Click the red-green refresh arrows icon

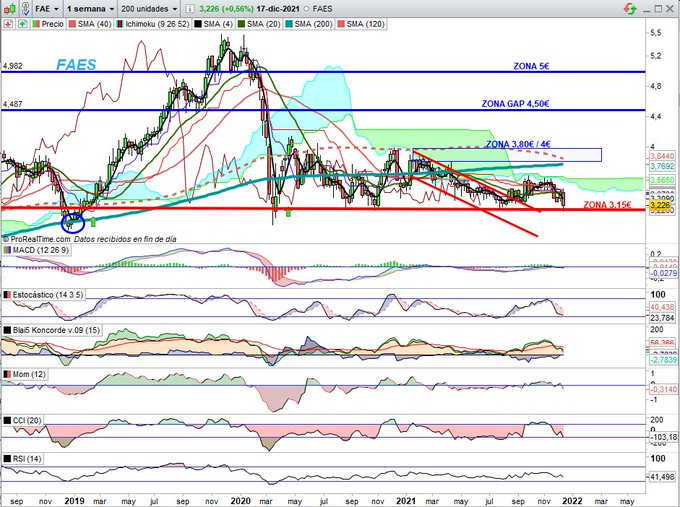coord(630,8)
